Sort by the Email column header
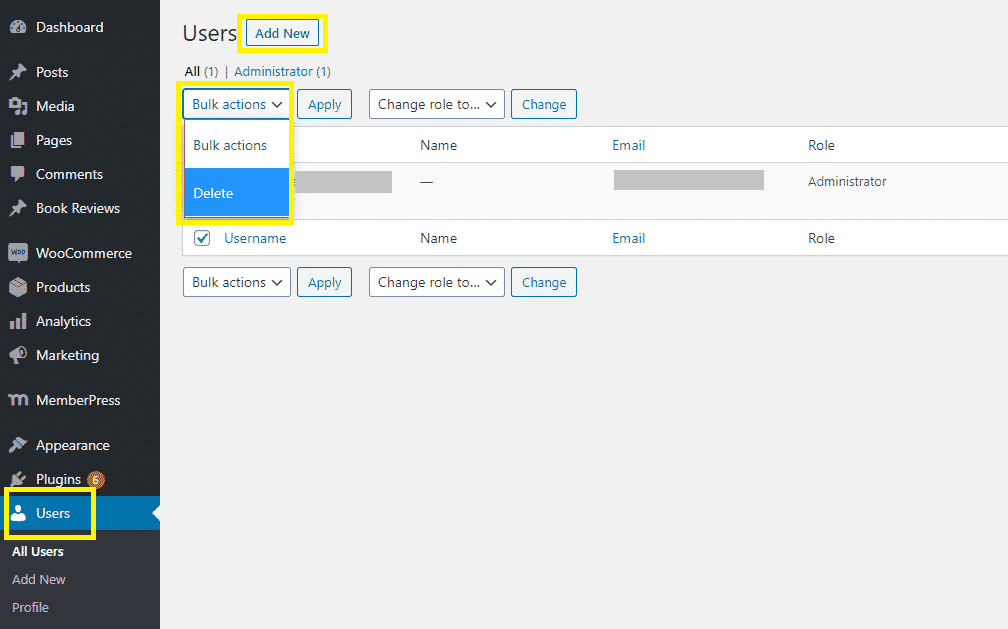The width and height of the screenshot is (1008, 629). (x=628, y=146)
